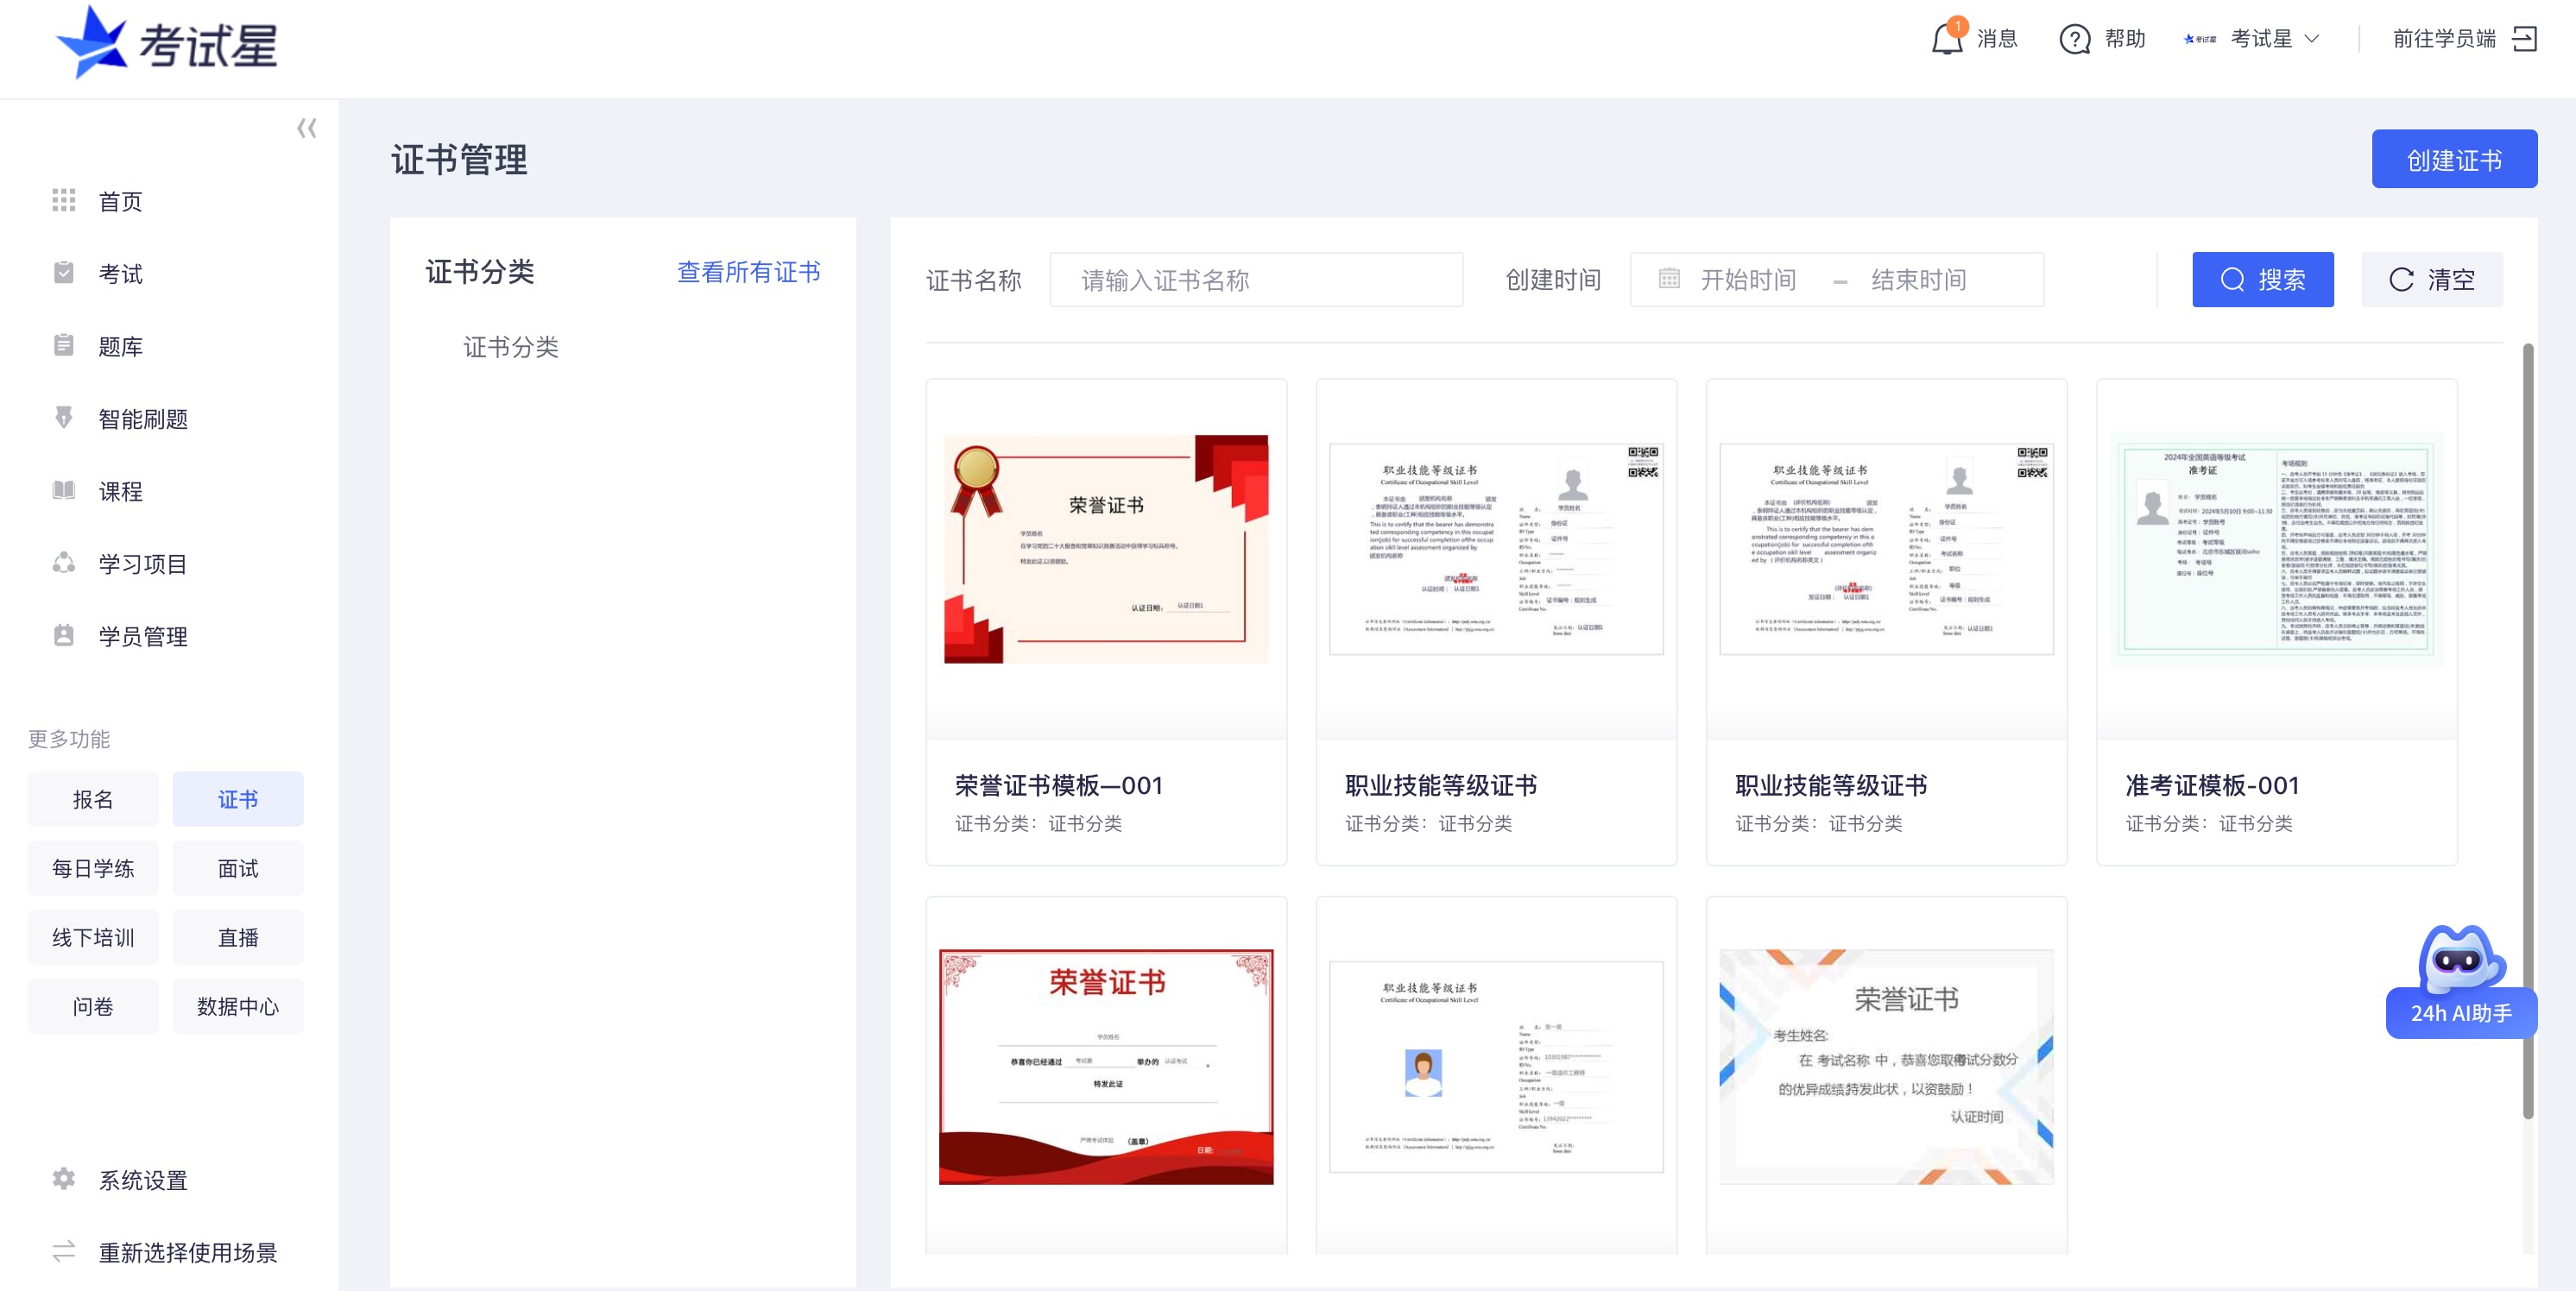Viewport: 2576px width, 1291px height.
Task: Click the 创建证书 button
Action: pos(2454,159)
